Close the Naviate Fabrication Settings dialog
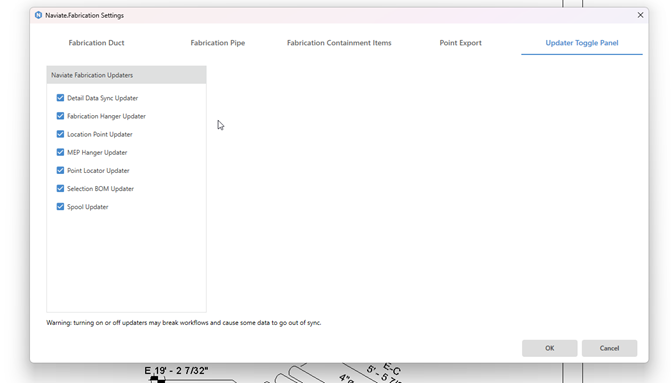Screen dimensions: 671x383 640,15
